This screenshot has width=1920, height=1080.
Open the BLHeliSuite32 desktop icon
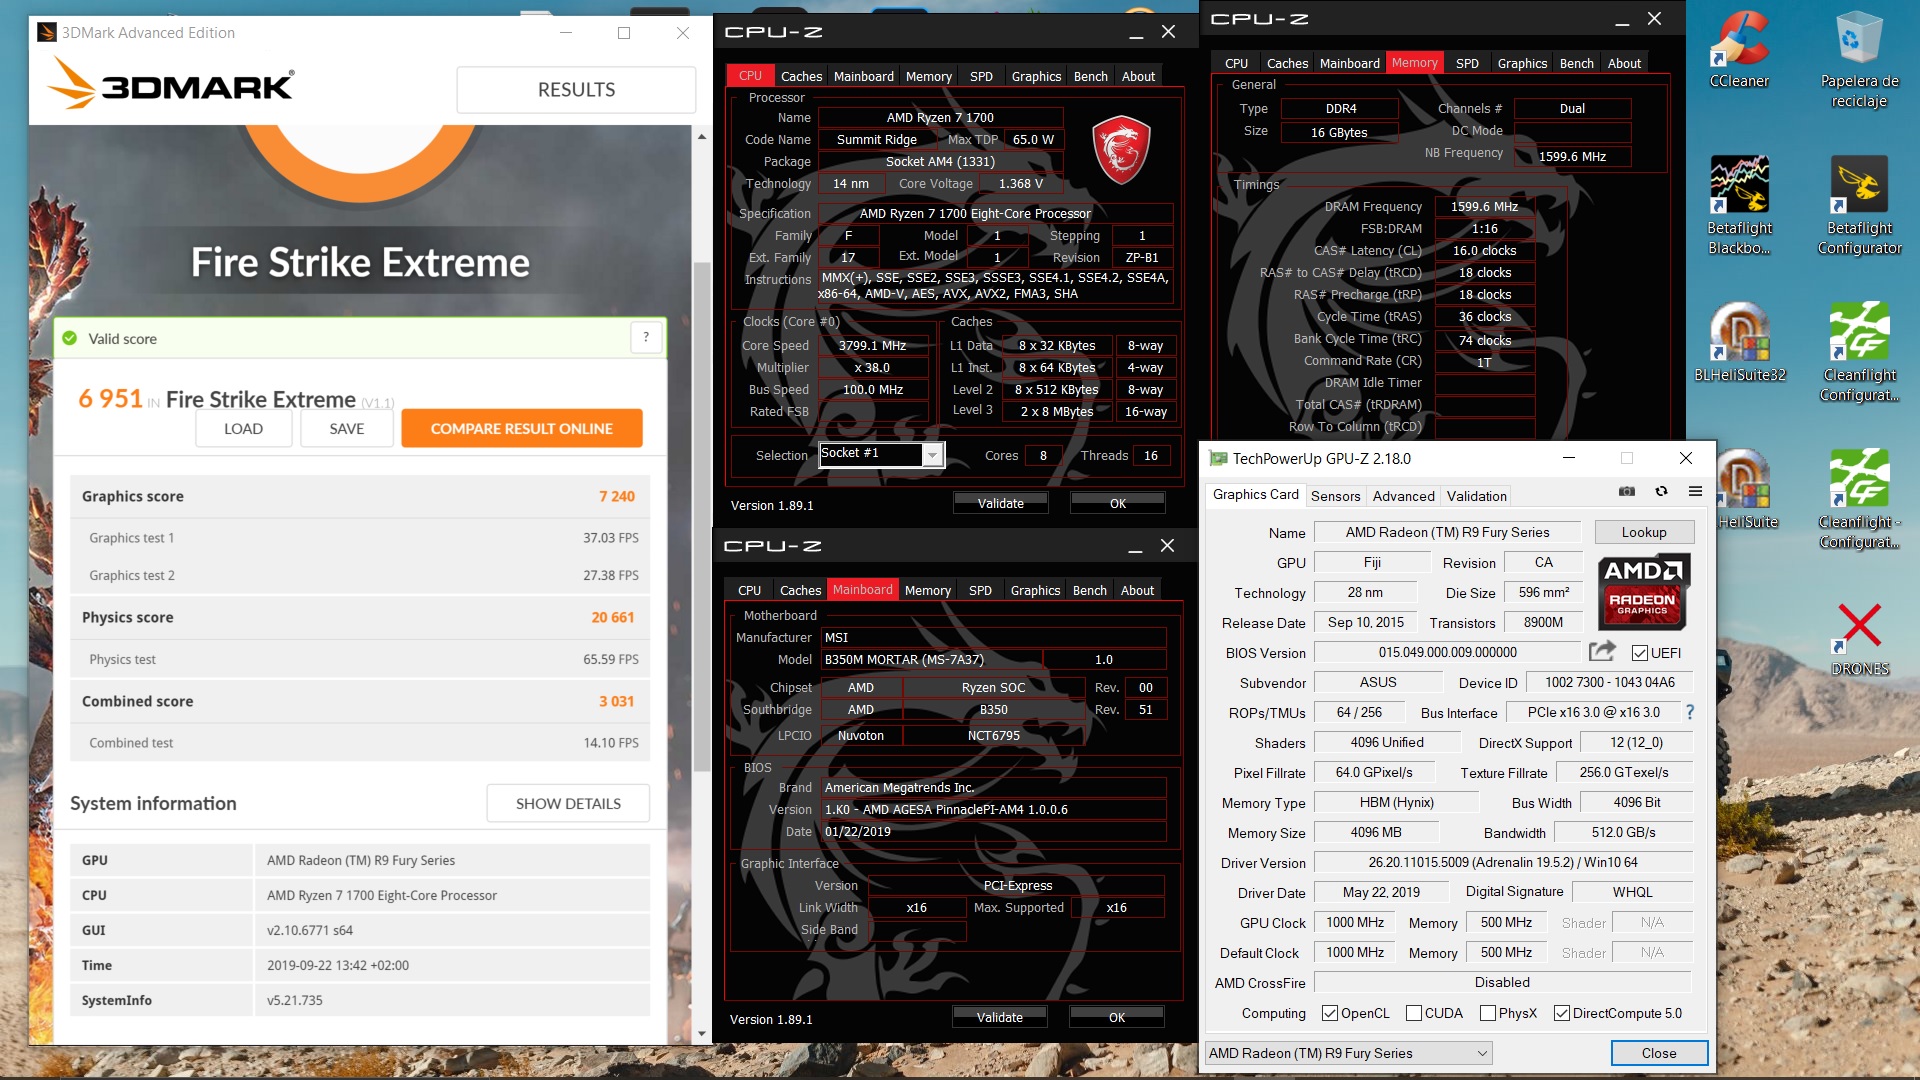click(x=1739, y=342)
